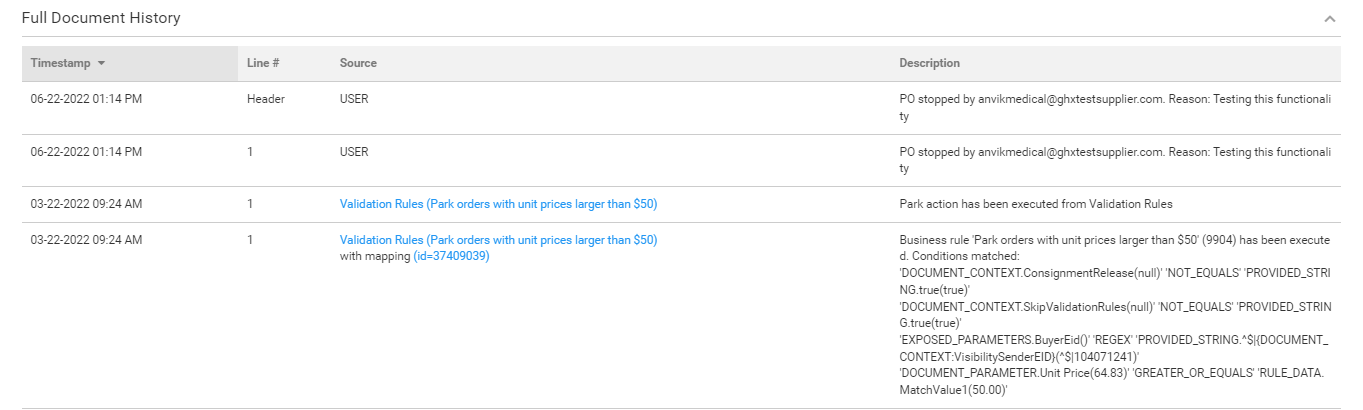
Task: Click the Description column header
Action: (929, 64)
